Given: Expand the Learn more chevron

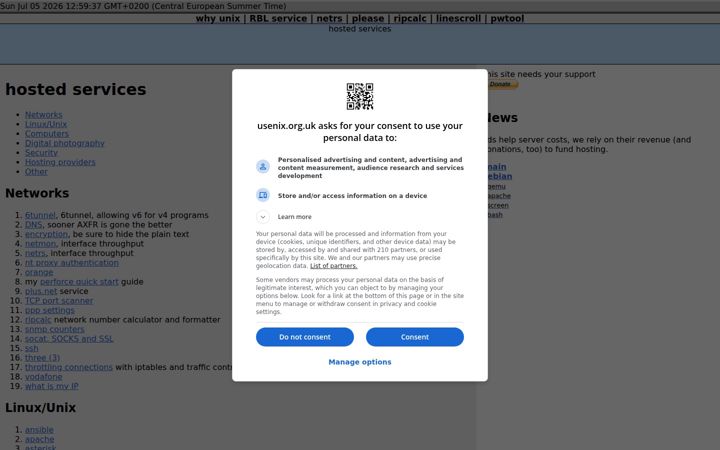Looking at the screenshot, I should tap(263, 216).
